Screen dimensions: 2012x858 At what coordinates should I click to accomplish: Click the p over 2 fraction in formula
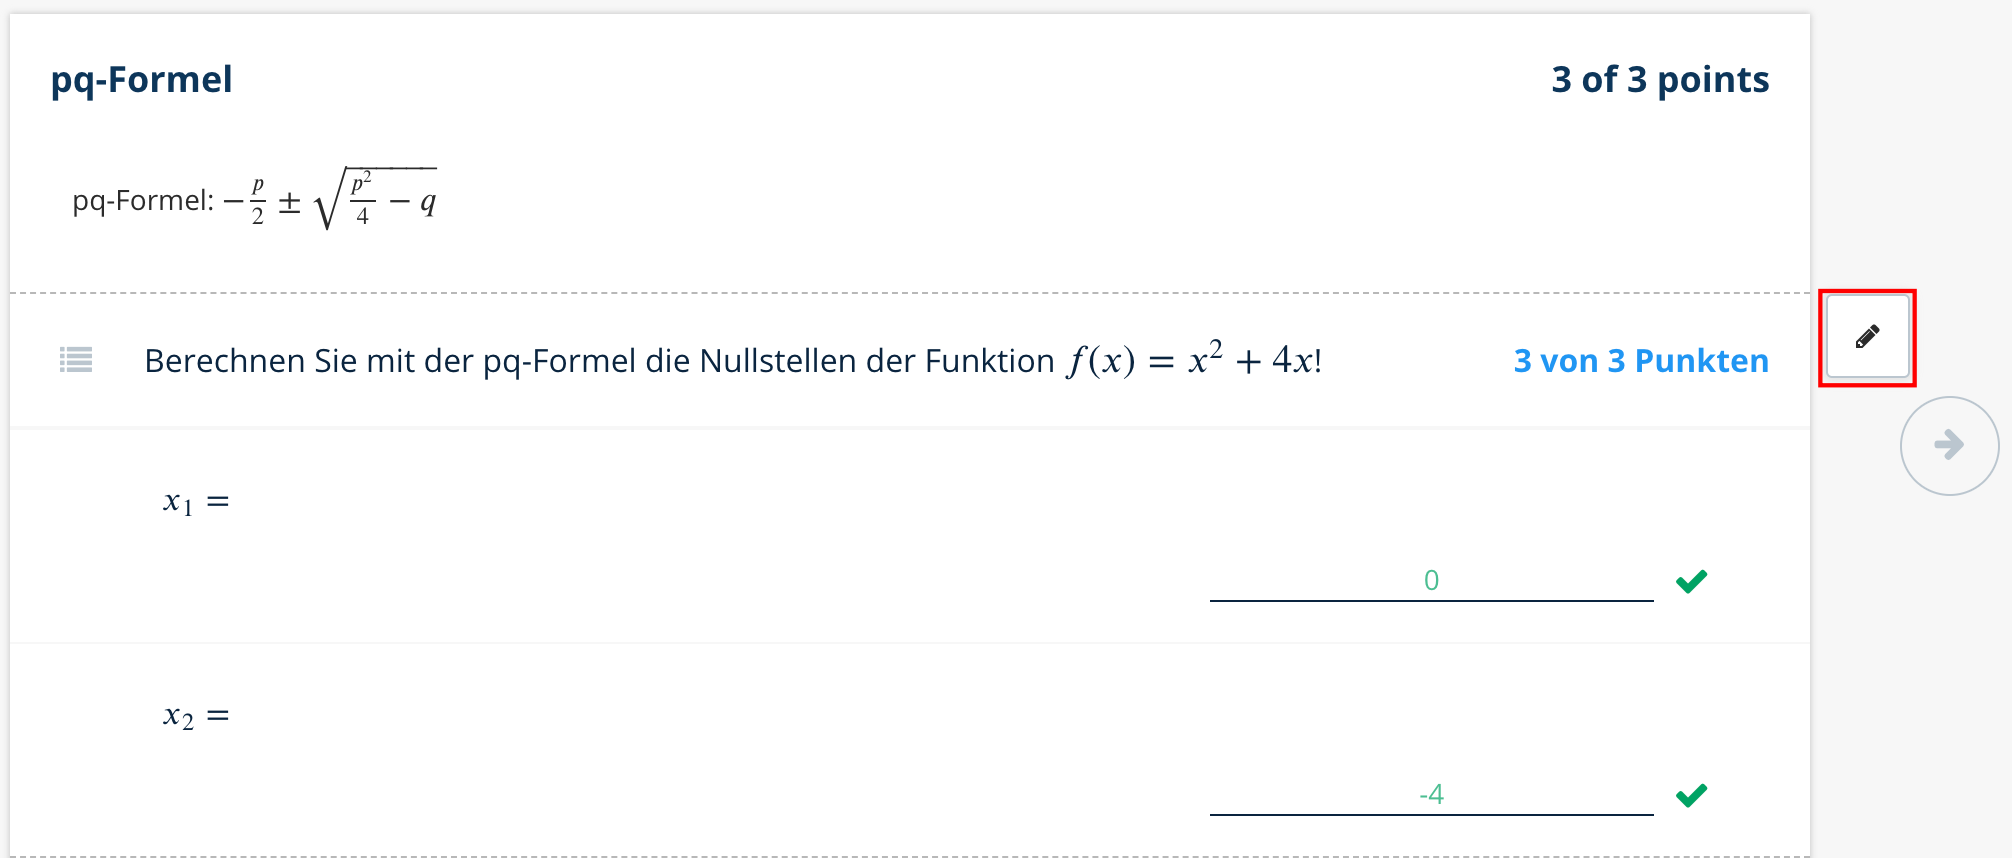pyautogui.click(x=258, y=200)
